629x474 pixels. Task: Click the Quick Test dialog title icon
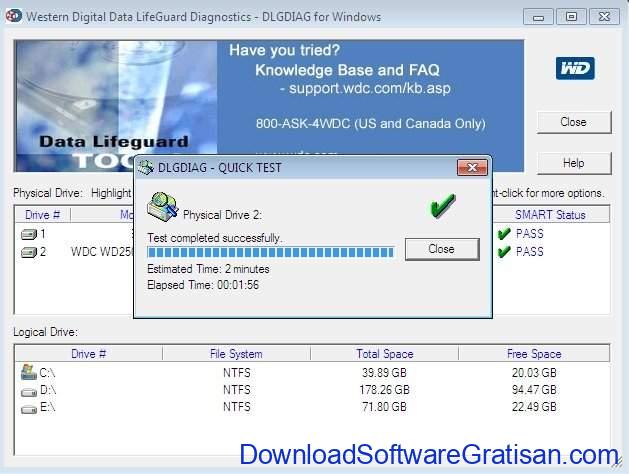coord(146,167)
